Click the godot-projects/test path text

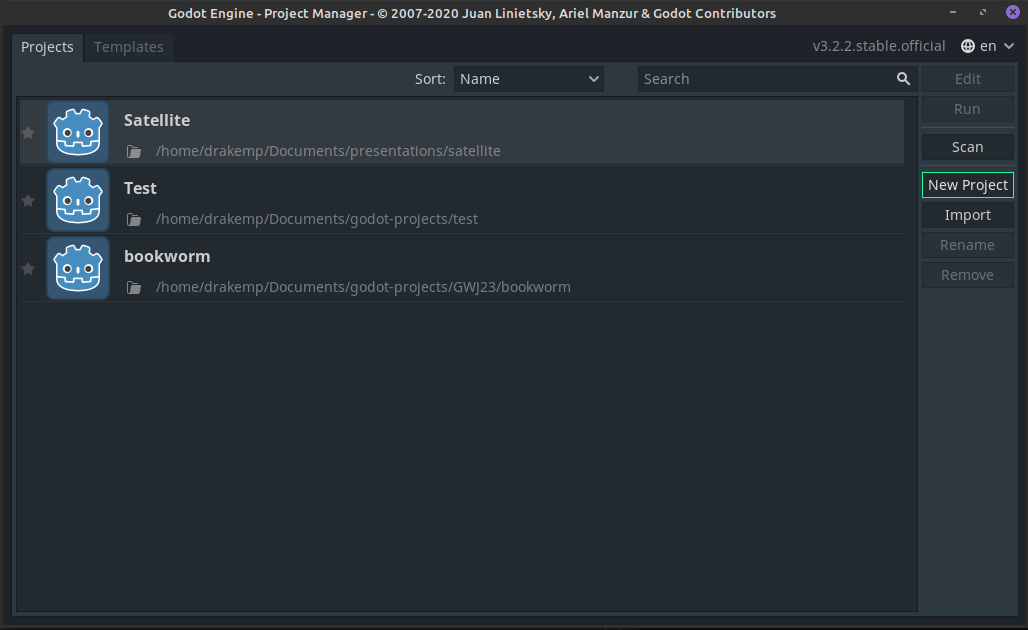[x=317, y=219]
